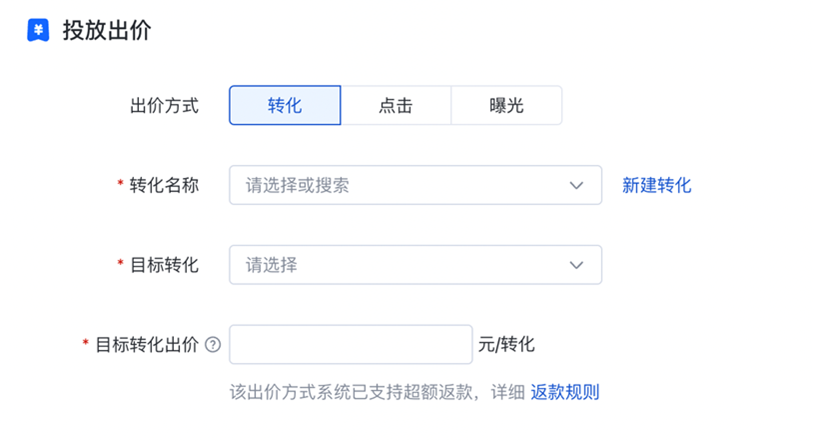Click the 投放出价 section heading
Viewport: 814px width, 441px height.
click(x=107, y=31)
